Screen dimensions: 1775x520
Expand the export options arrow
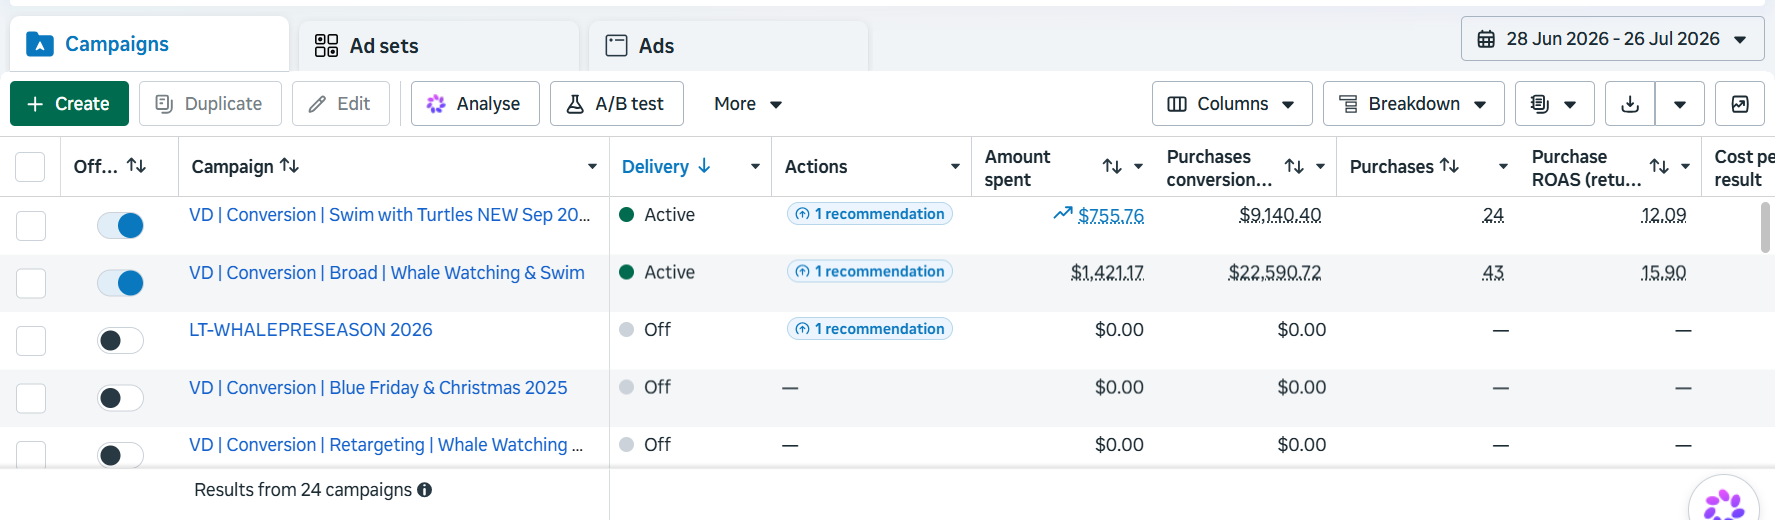pyautogui.click(x=1680, y=104)
